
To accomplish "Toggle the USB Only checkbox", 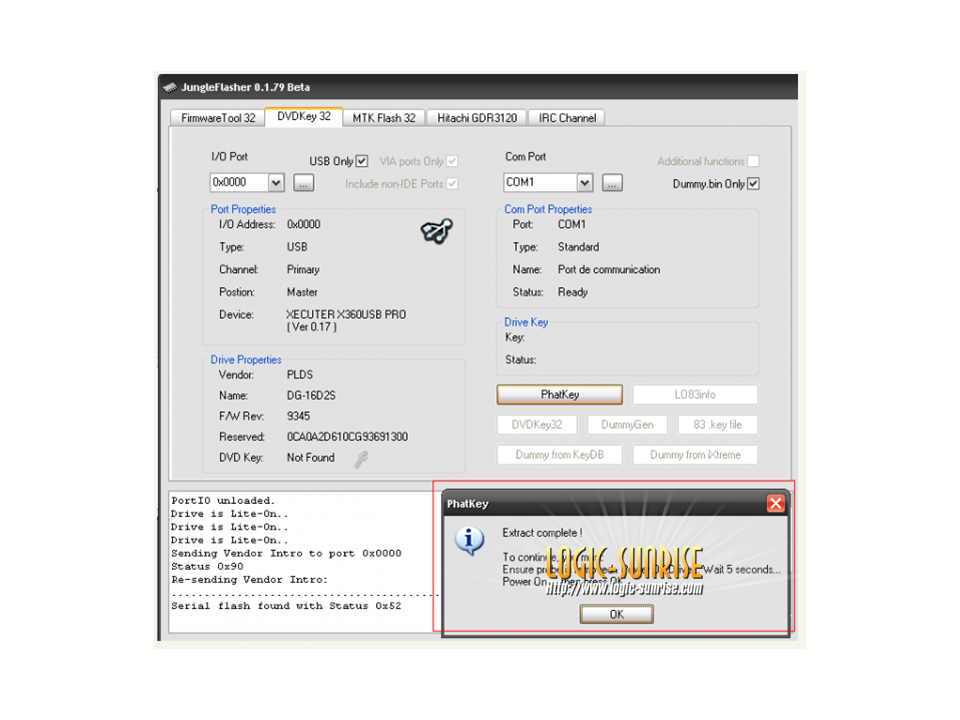I will [x=362, y=161].
